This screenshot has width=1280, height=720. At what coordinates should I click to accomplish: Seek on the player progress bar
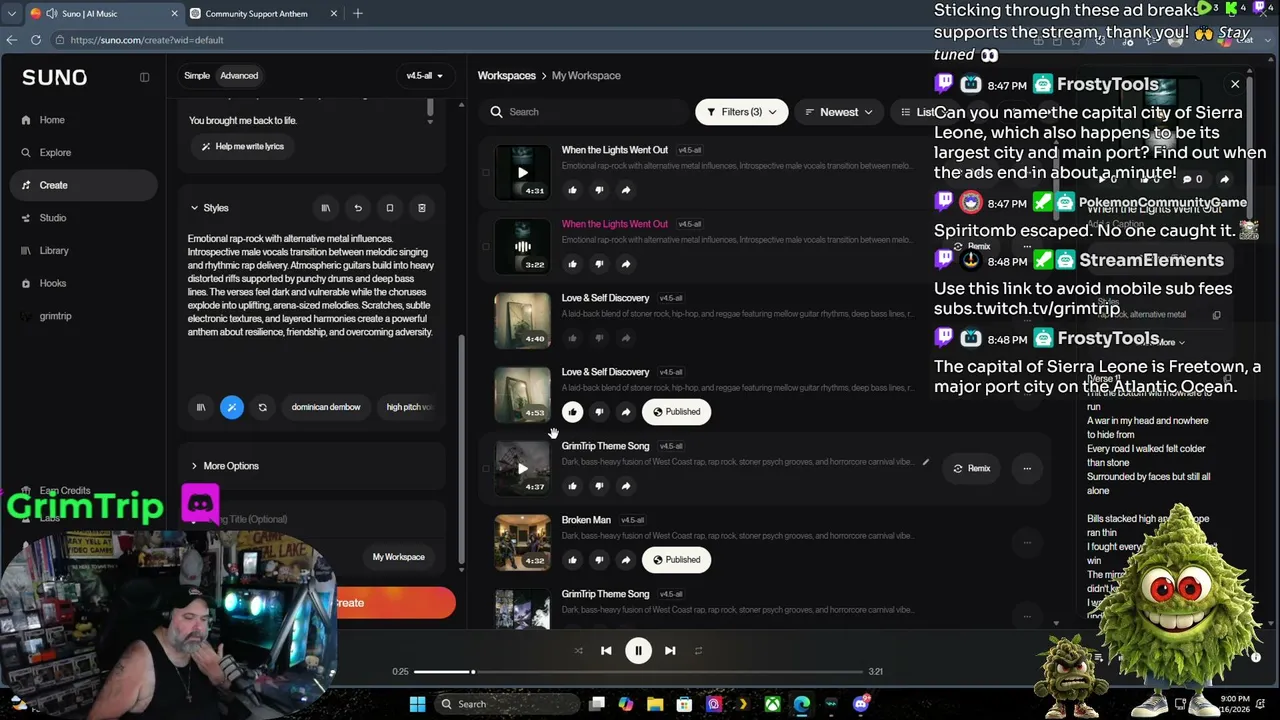[637, 672]
